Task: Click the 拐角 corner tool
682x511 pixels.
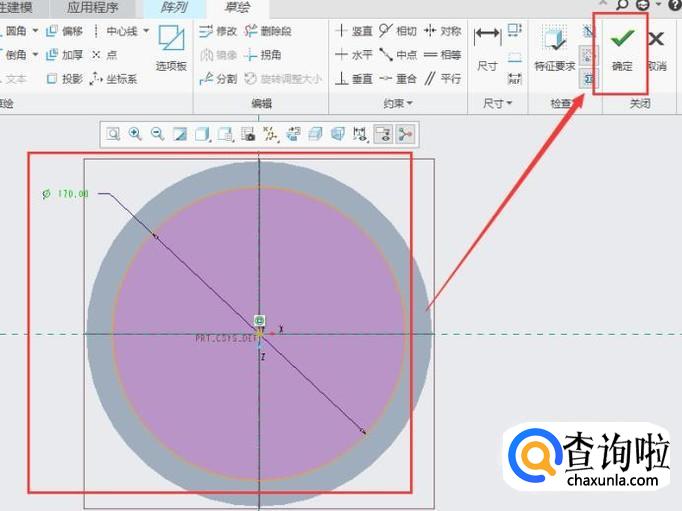Action: [x=263, y=55]
